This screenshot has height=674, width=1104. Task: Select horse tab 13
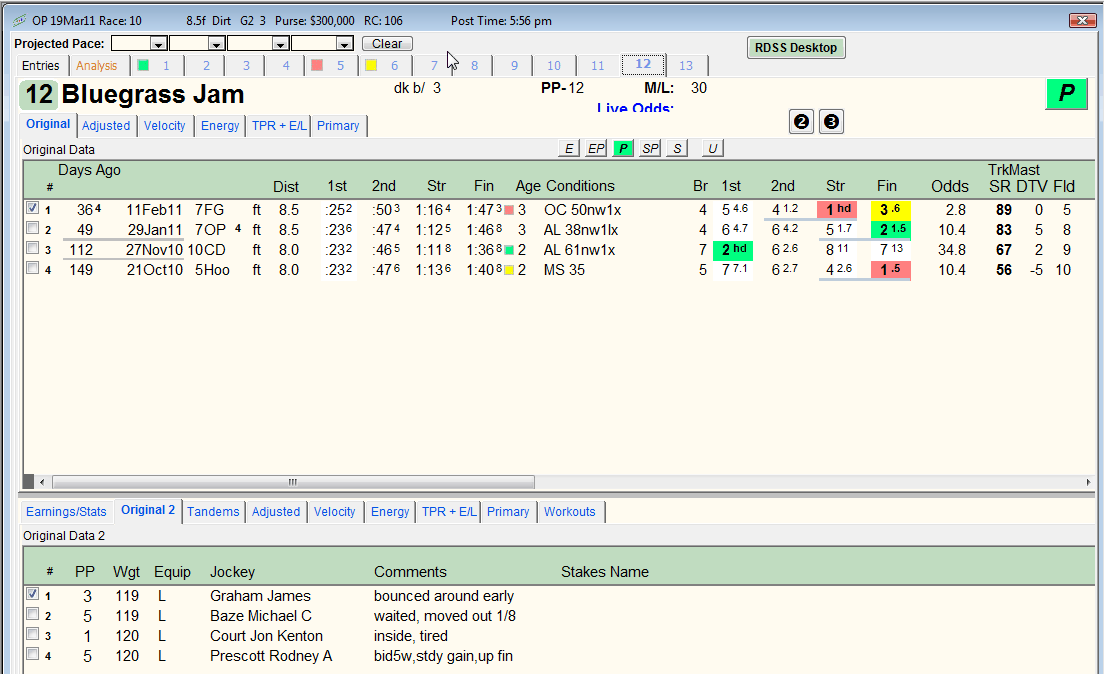pos(686,65)
